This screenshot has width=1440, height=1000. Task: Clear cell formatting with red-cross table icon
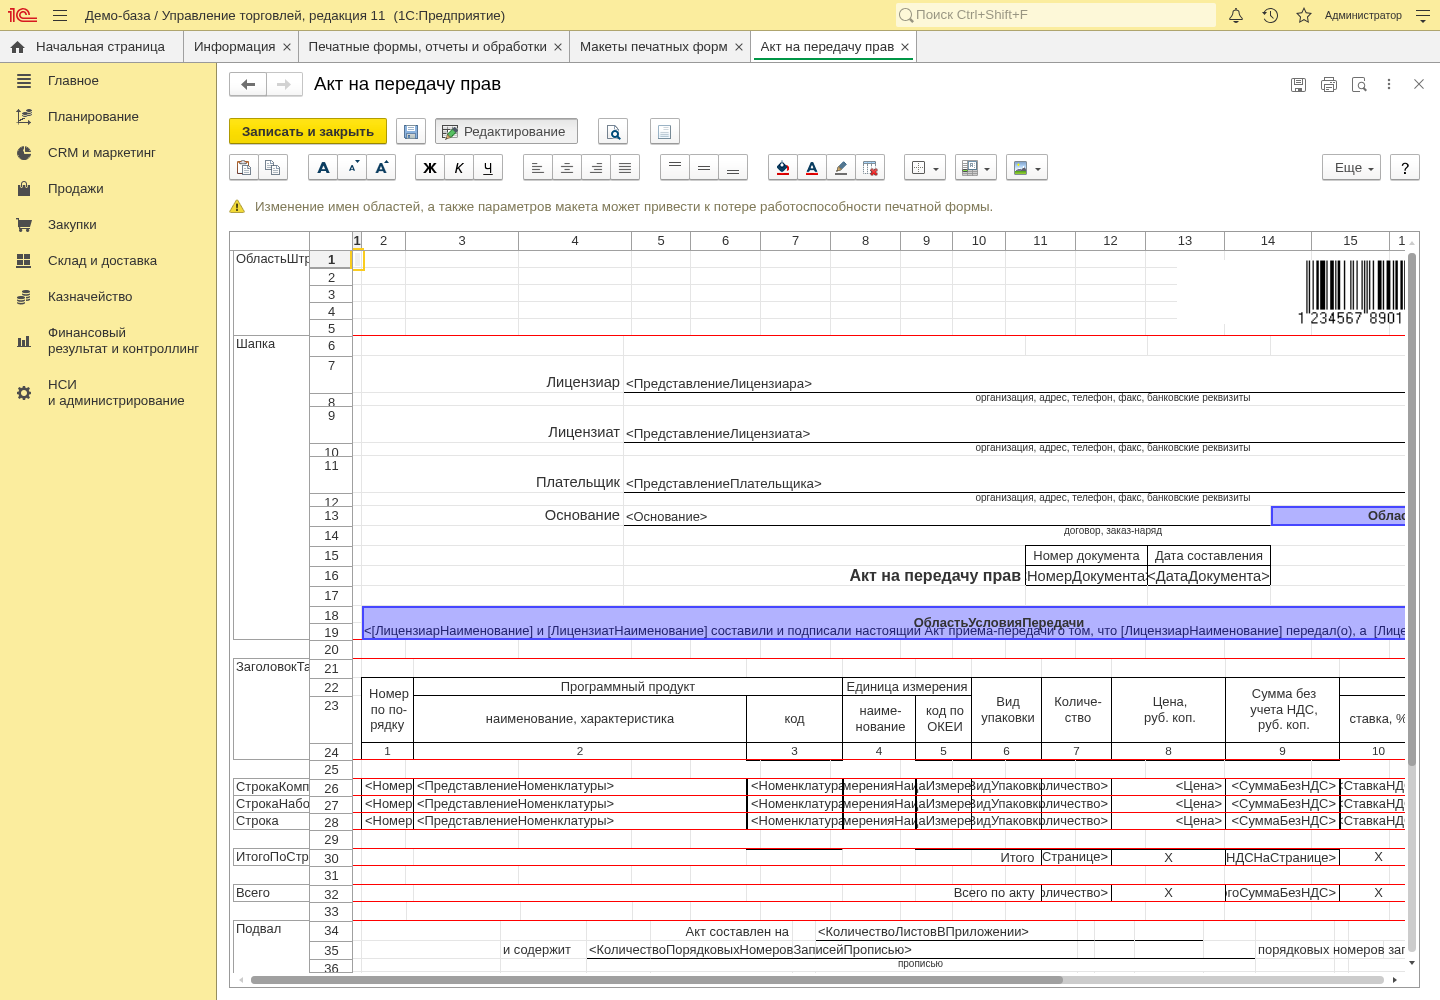point(870,168)
